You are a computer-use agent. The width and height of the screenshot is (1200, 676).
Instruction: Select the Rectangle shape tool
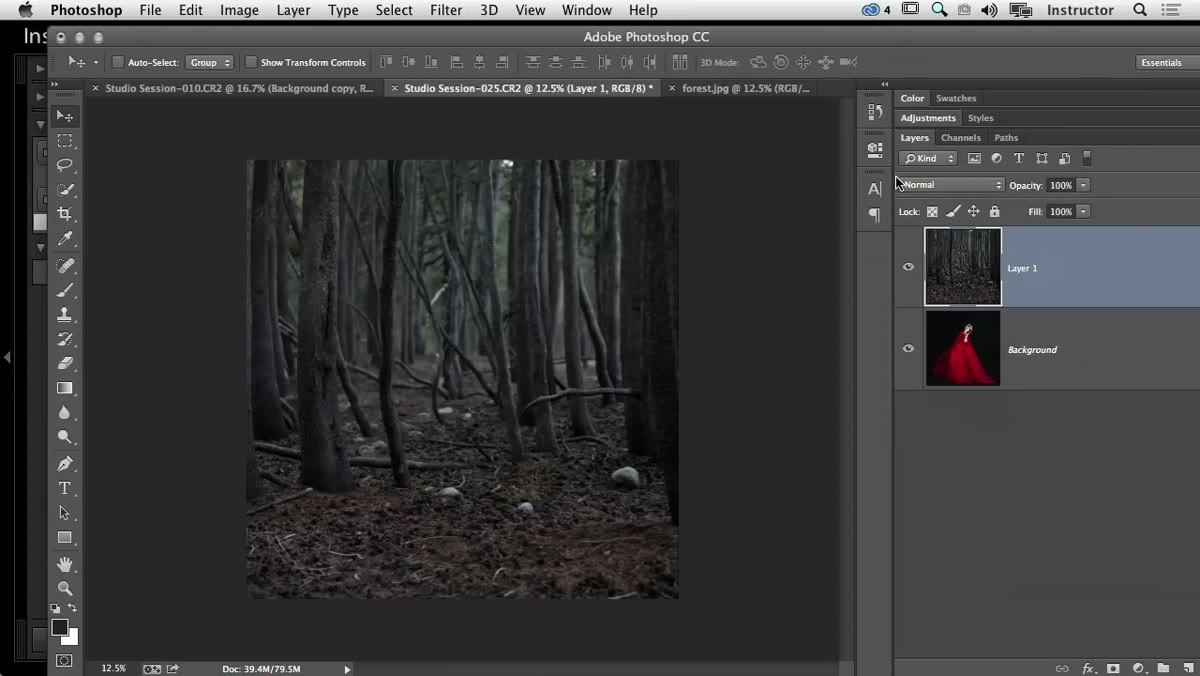[65, 537]
